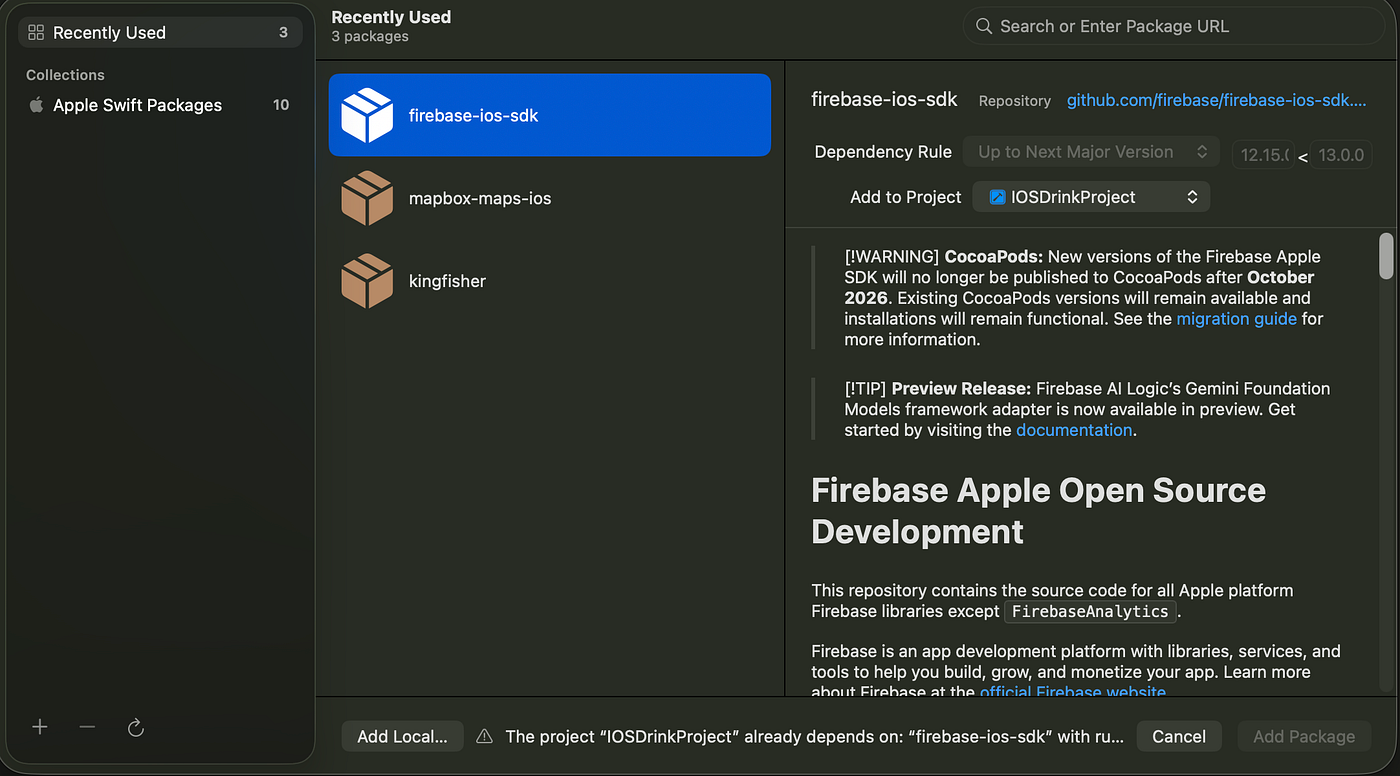The height and width of the screenshot is (776, 1400).
Task: Select the firebase-ios-sdk package row
Action: tap(550, 115)
